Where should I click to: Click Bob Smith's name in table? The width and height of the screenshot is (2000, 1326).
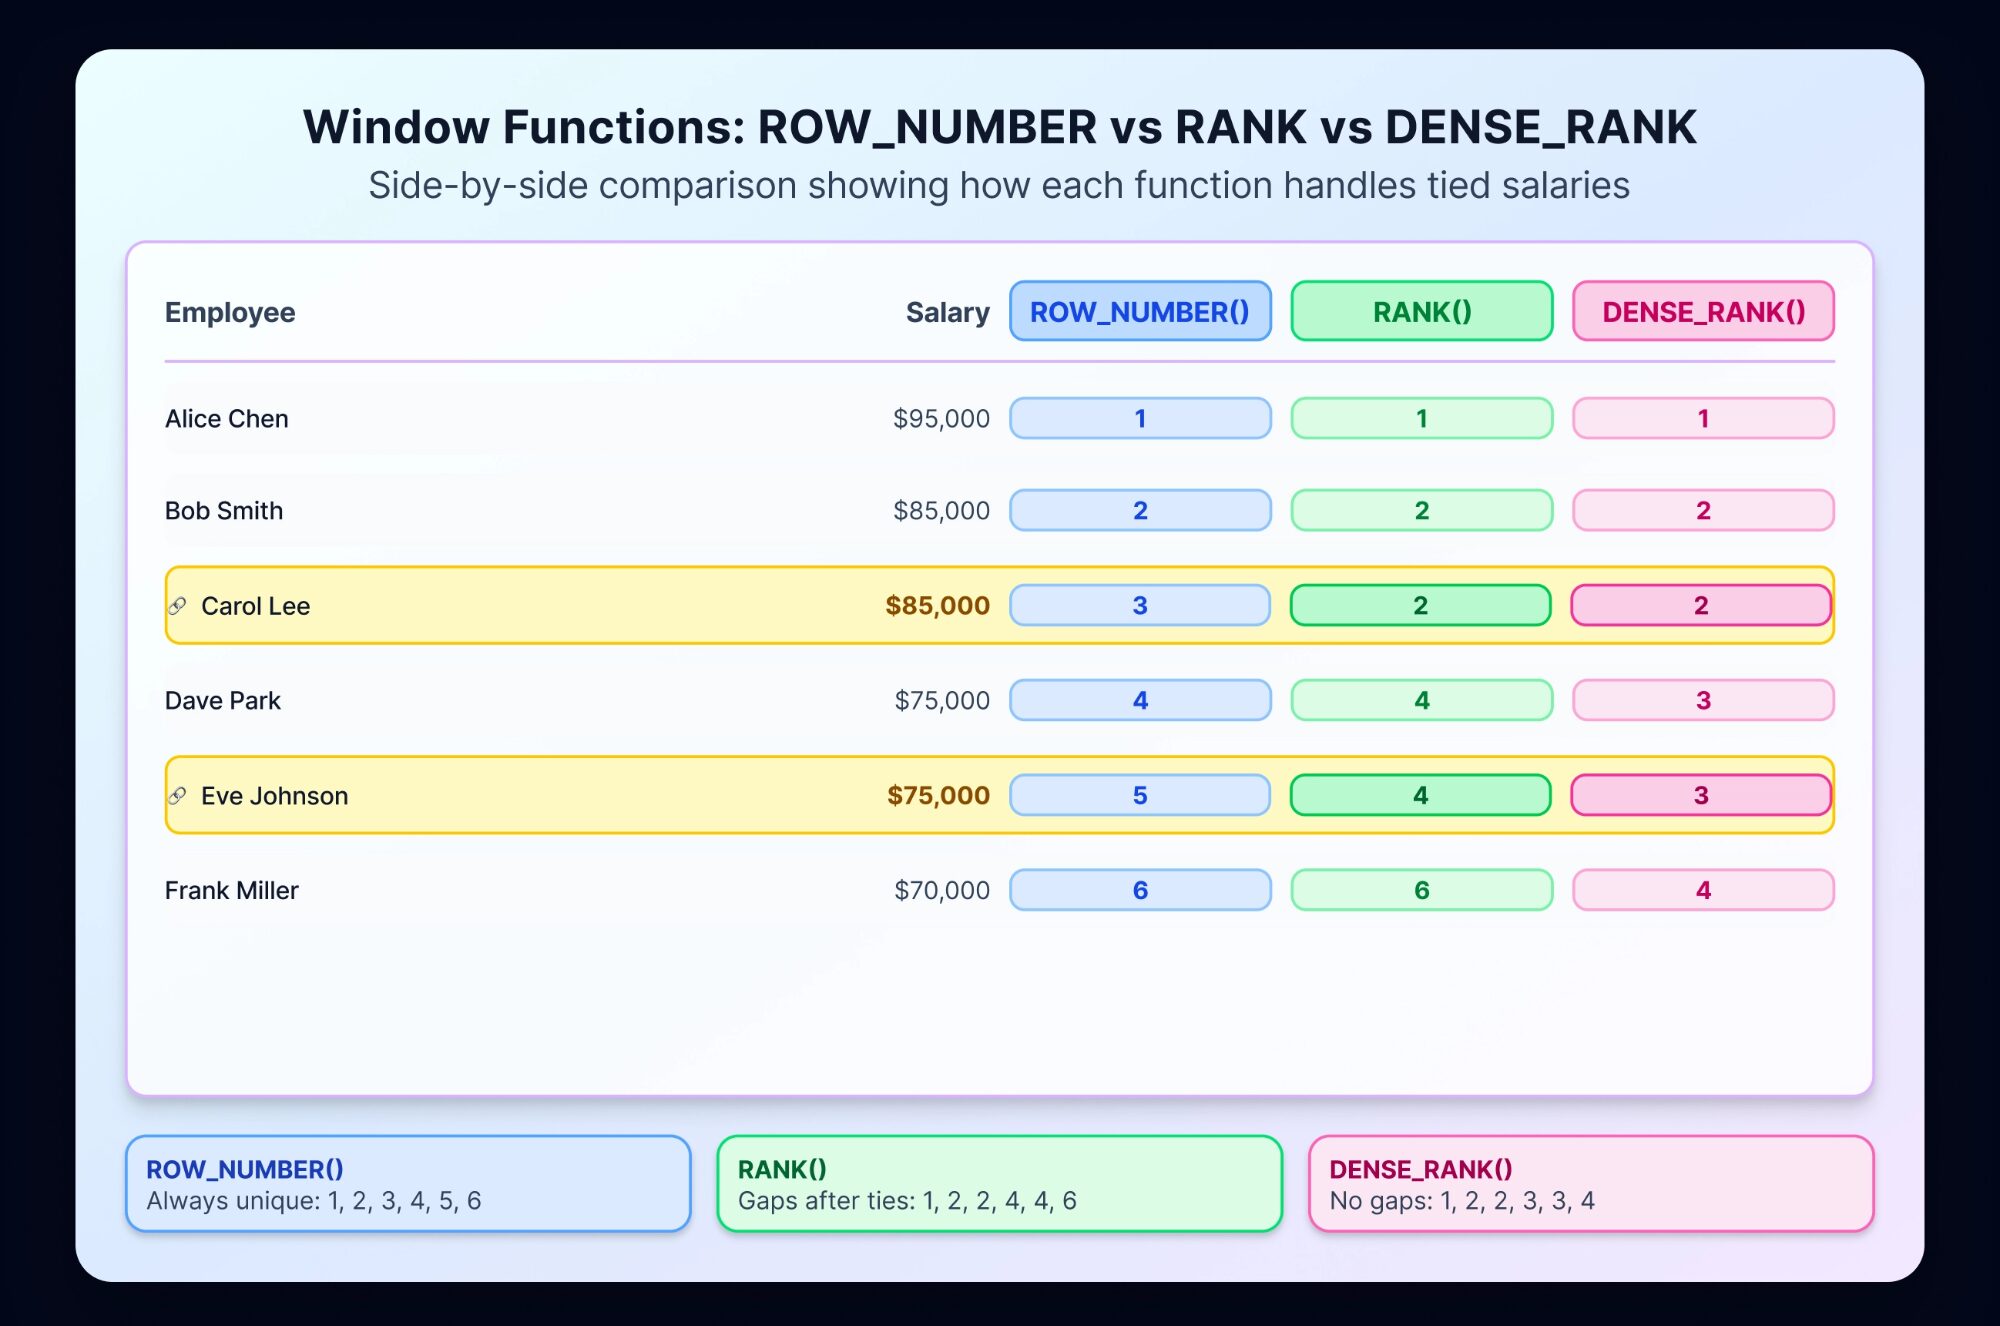tap(224, 511)
